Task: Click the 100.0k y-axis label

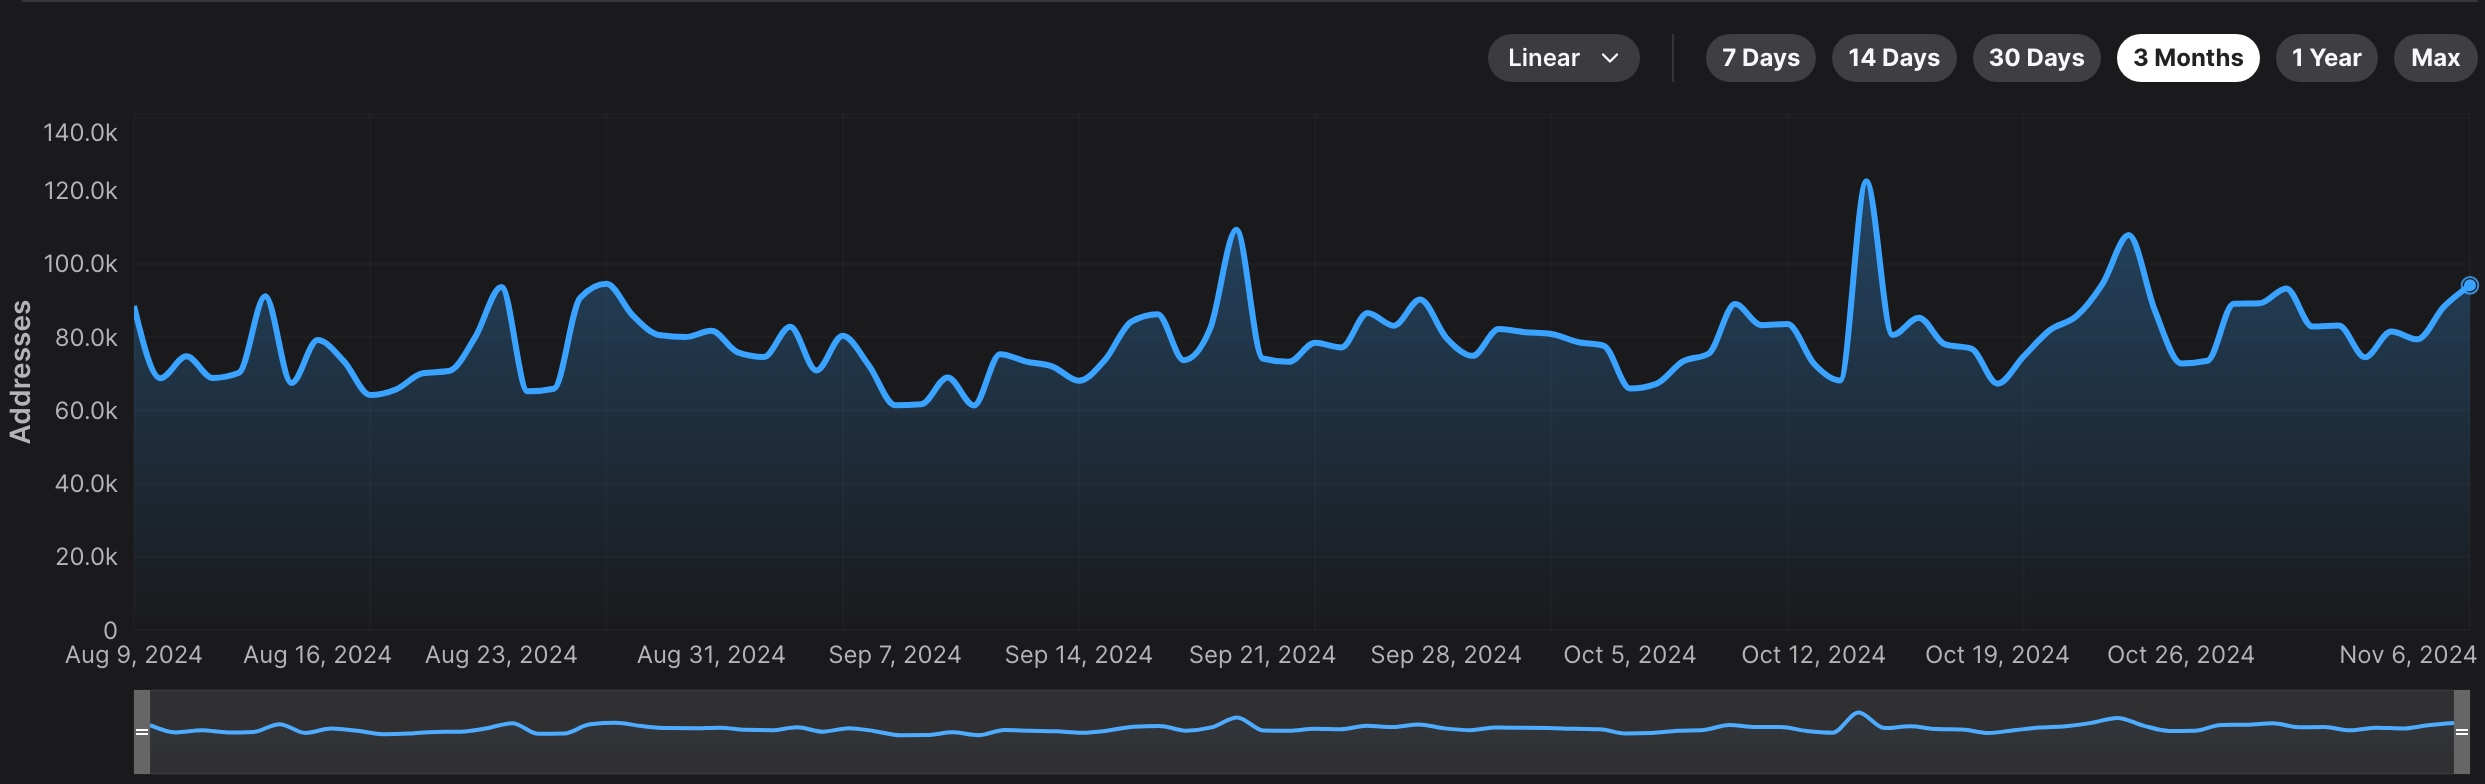Action: (80, 264)
